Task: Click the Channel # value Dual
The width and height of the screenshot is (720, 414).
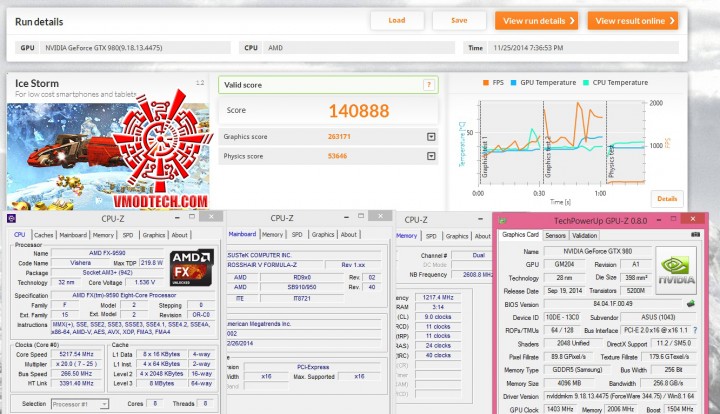Action: [x=472, y=255]
